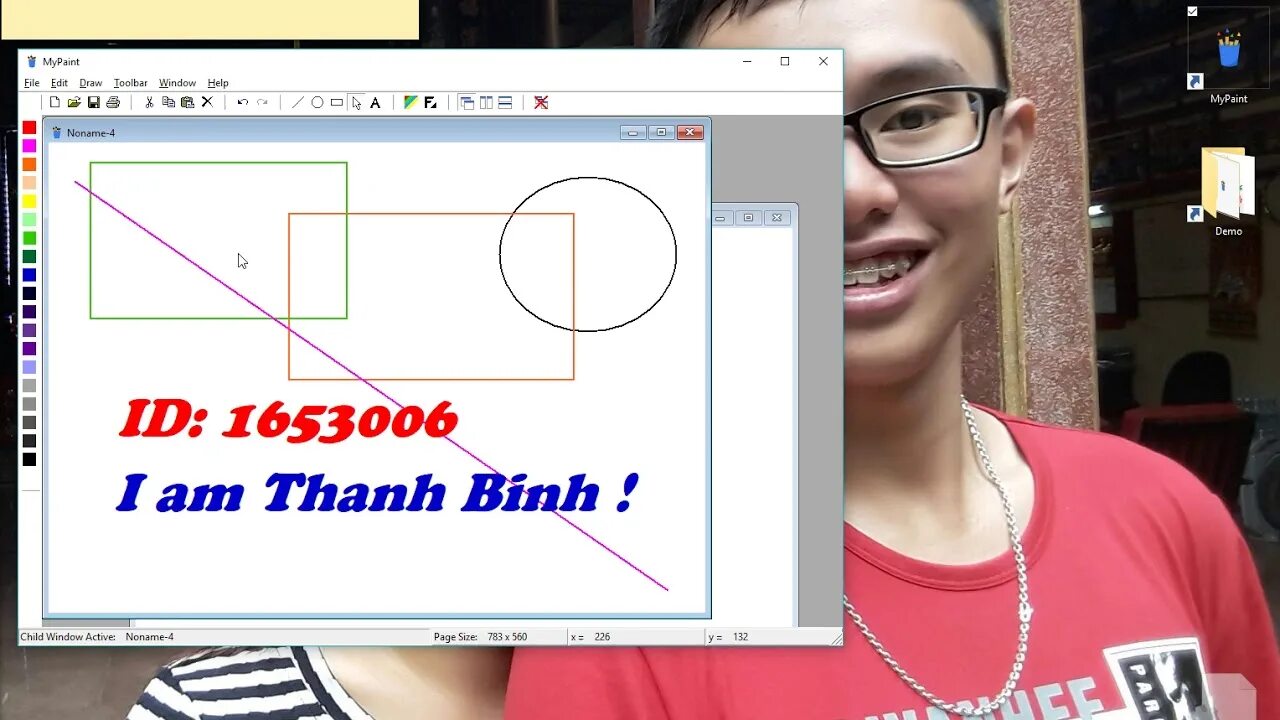This screenshot has height=720, width=1280.
Task: Cascade child windows using toolbar icon
Action: click(466, 102)
